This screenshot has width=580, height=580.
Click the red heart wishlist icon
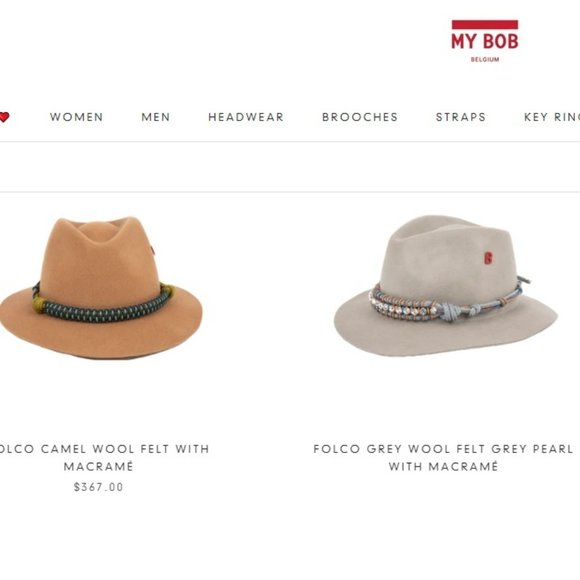pos(4,117)
